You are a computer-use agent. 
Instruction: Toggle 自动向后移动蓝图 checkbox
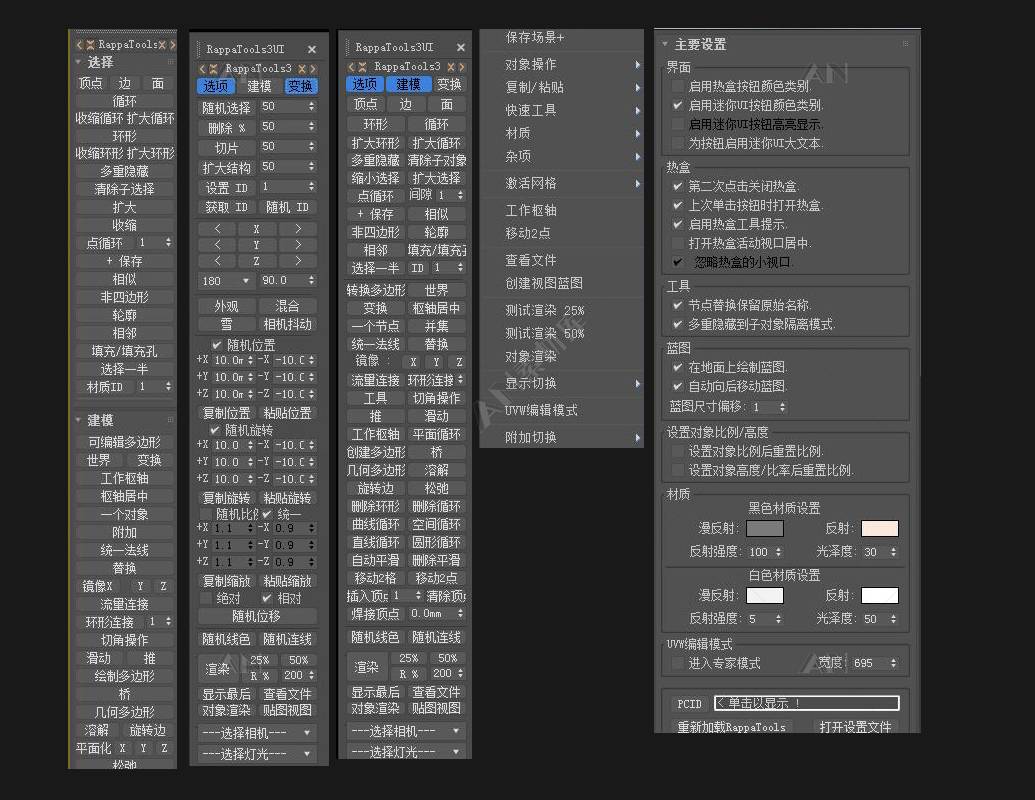677,386
